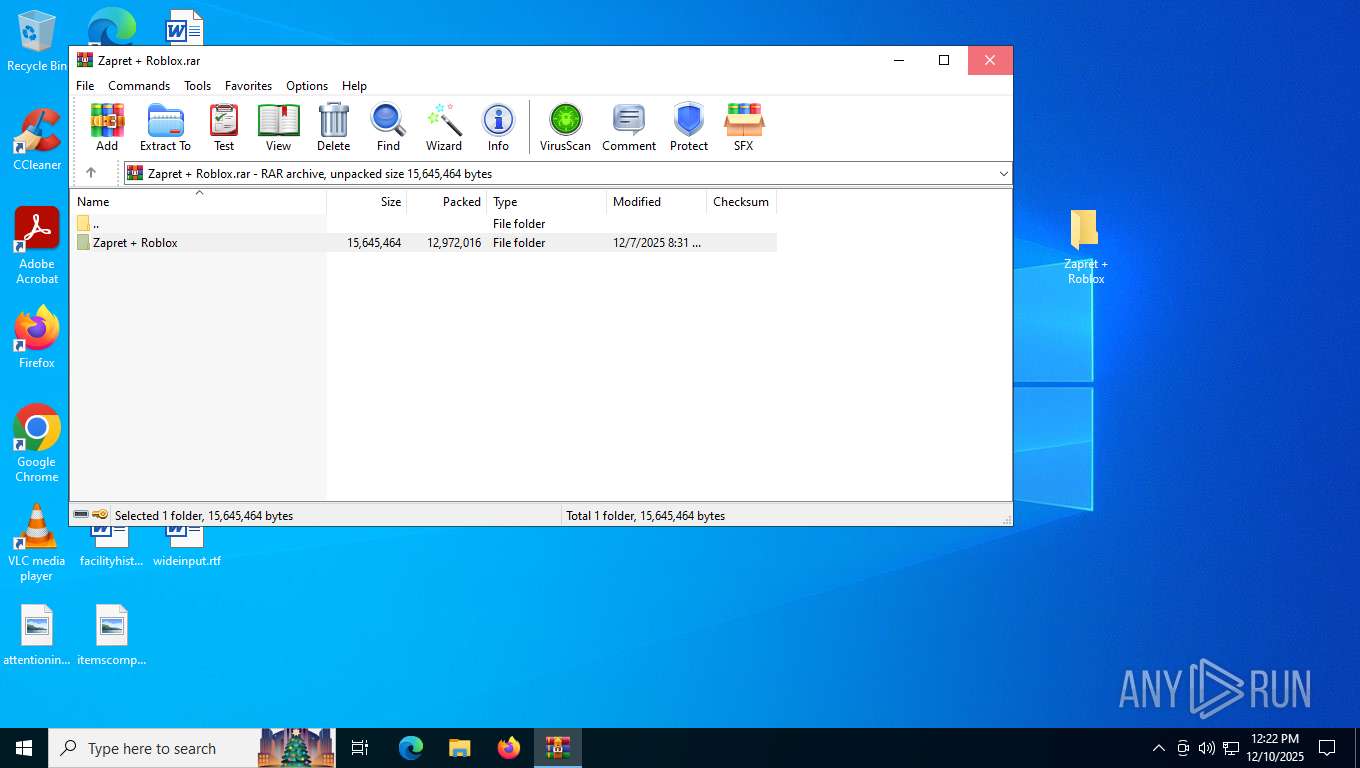1360x768 pixels.
Task: Open Firefox from the taskbar
Action: pos(509,748)
